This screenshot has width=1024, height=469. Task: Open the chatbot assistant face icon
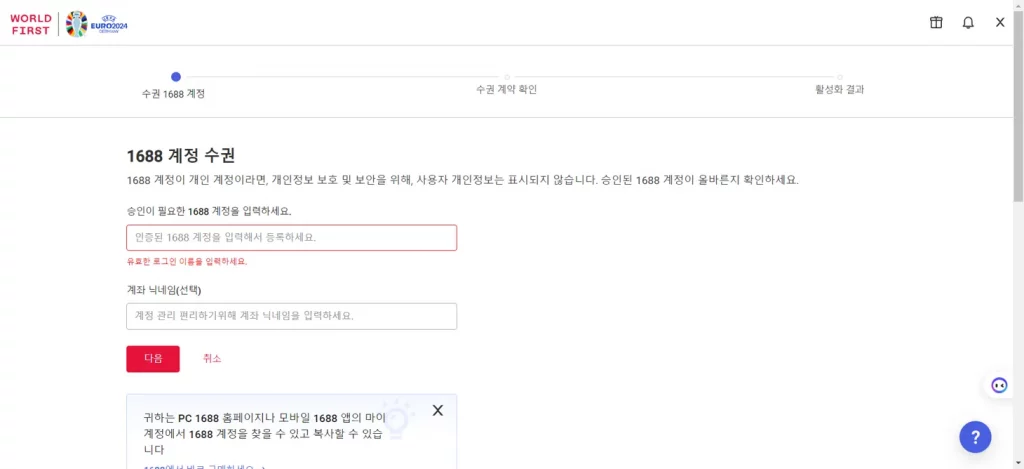pos(999,385)
